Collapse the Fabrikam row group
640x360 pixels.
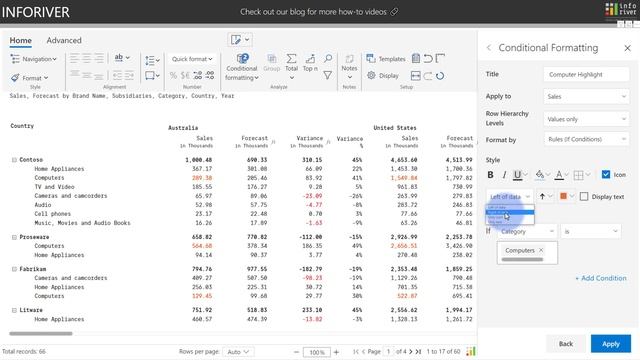click(x=14, y=269)
